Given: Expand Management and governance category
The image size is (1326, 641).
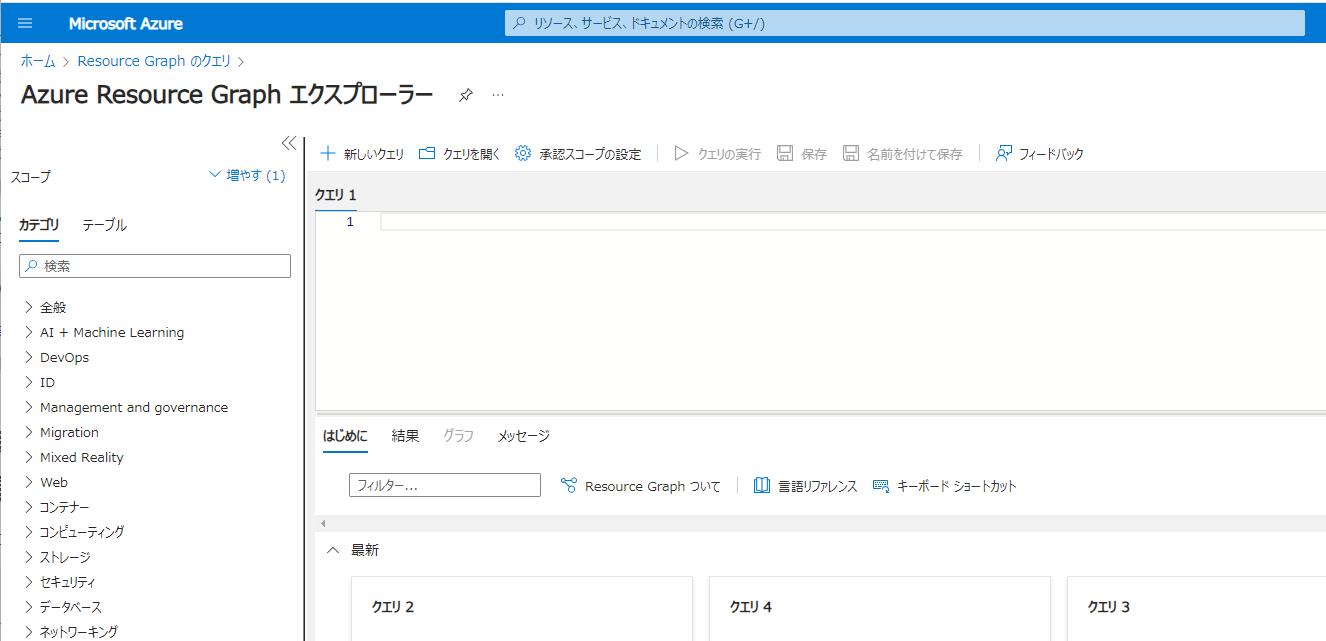Looking at the screenshot, I should tap(29, 407).
